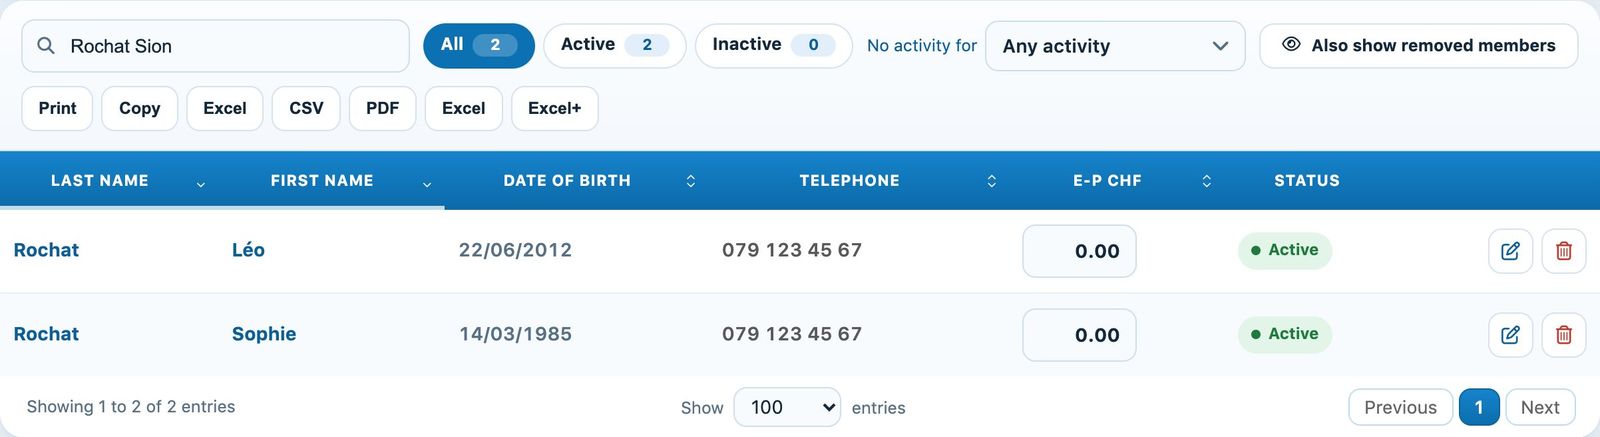
Task: Click the Next pagination button
Action: coord(1540,407)
